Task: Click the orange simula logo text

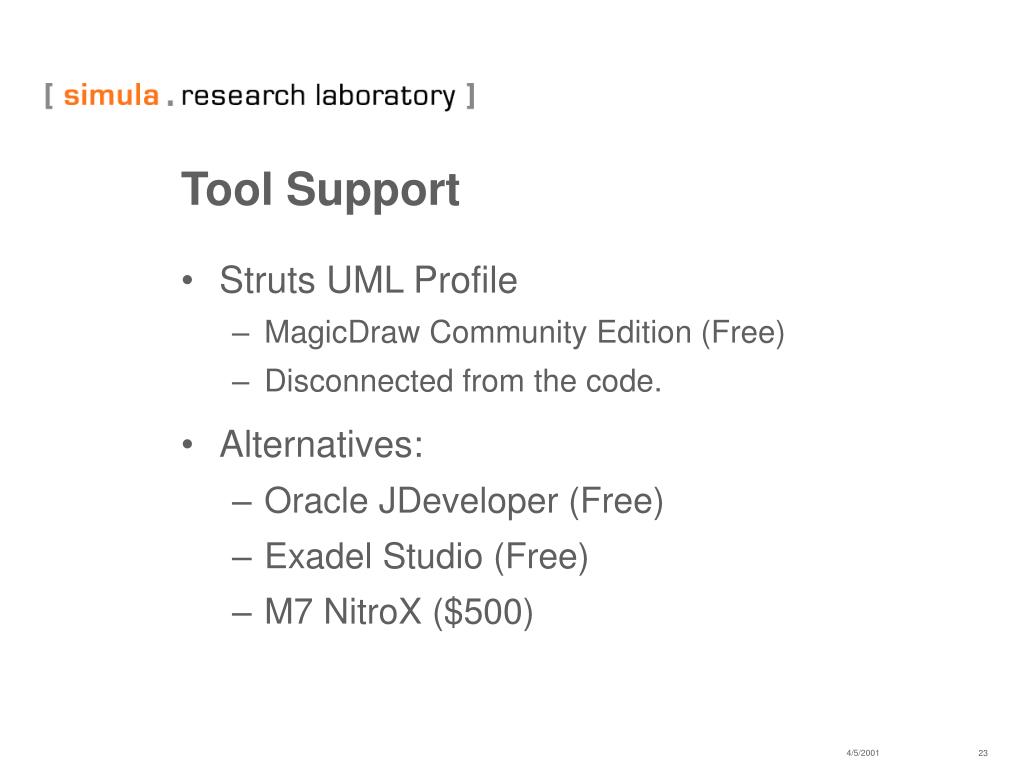Action: 111,95
